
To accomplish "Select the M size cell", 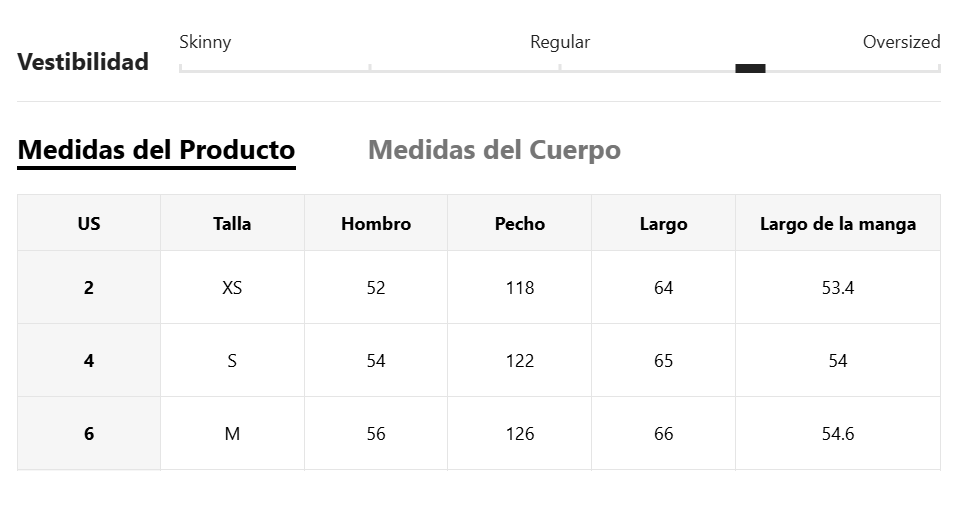I will (232, 433).
